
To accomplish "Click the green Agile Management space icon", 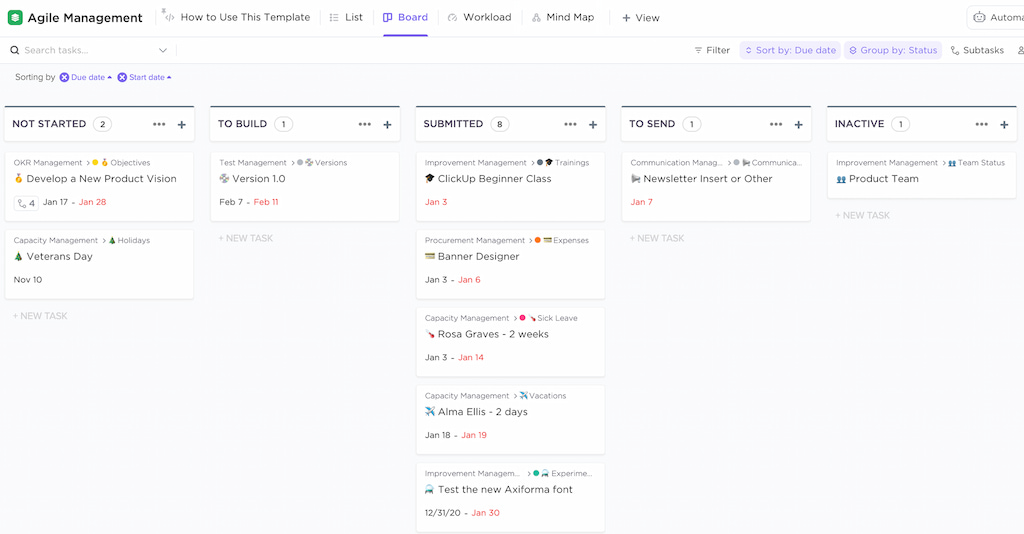I will 14,18.
